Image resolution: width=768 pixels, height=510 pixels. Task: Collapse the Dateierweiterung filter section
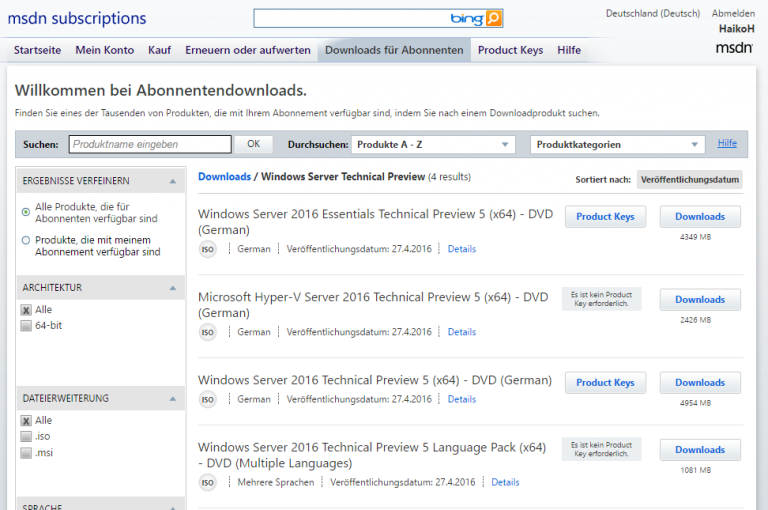[173, 399]
